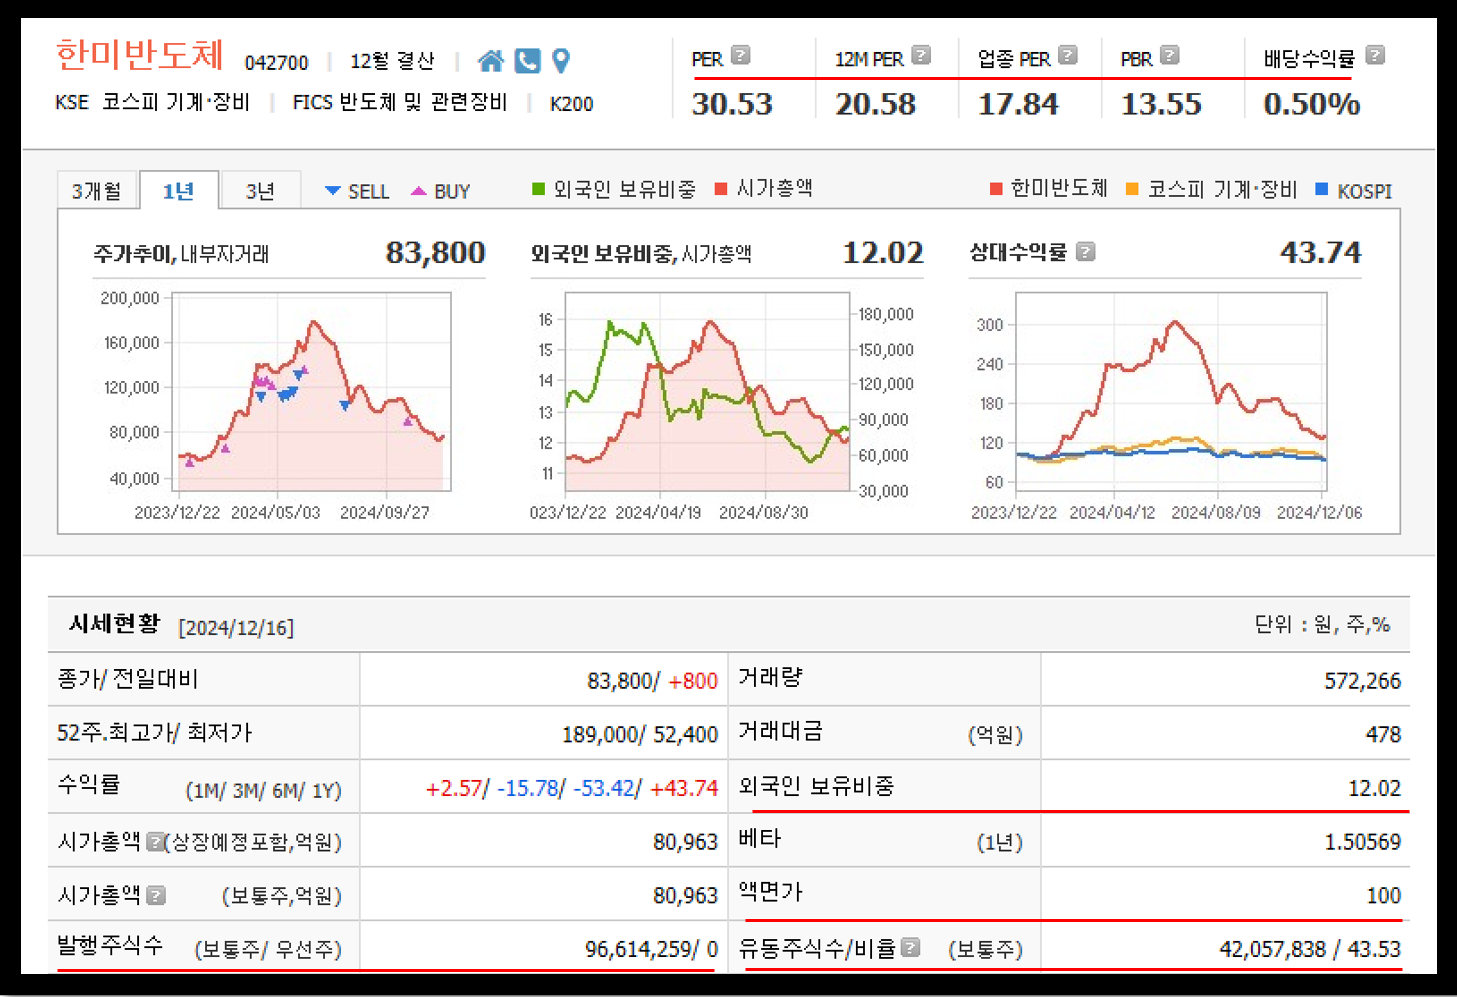Click the map location pin icon
The width and height of the screenshot is (1457, 997).
pyautogui.click(x=561, y=61)
